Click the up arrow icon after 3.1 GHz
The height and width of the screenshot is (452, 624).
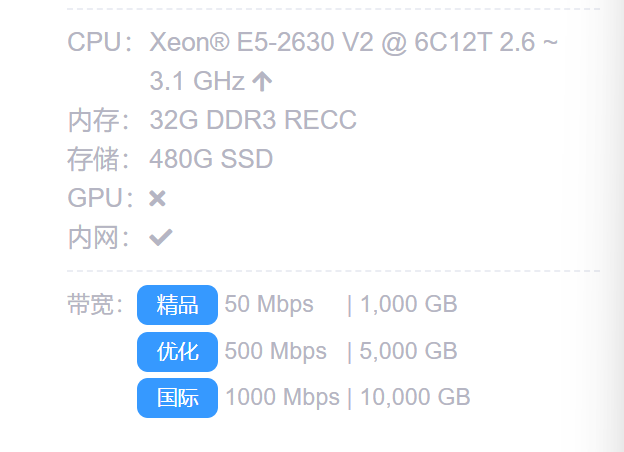click(263, 81)
